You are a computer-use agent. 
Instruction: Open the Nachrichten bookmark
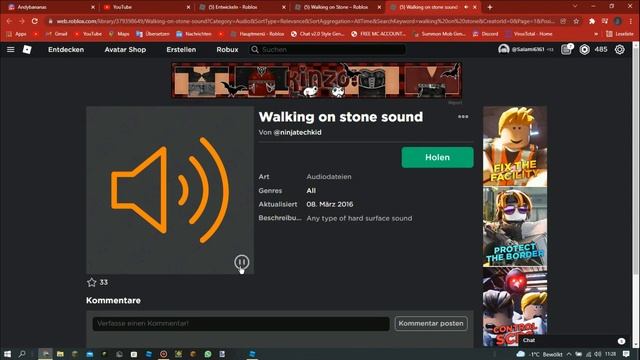(x=194, y=34)
